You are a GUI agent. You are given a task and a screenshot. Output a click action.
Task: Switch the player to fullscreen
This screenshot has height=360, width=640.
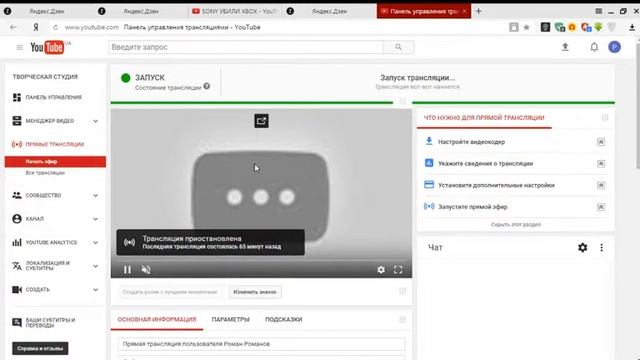(x=398, y=270)
